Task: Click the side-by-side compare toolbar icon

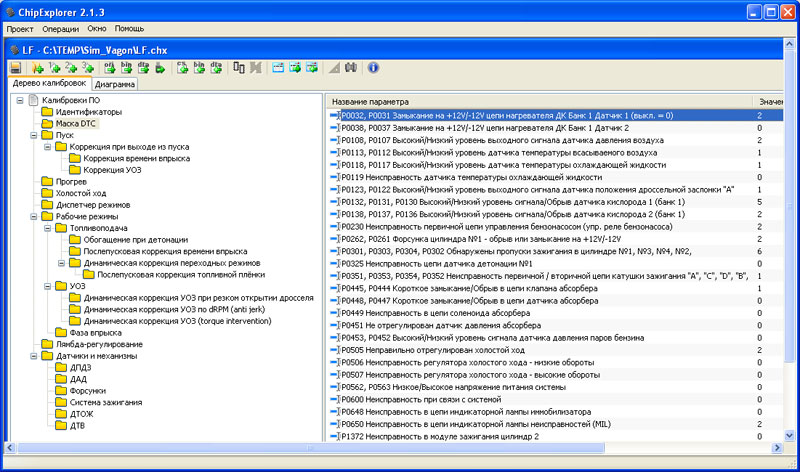Action: pyautogui.click(x=239, y=68)
